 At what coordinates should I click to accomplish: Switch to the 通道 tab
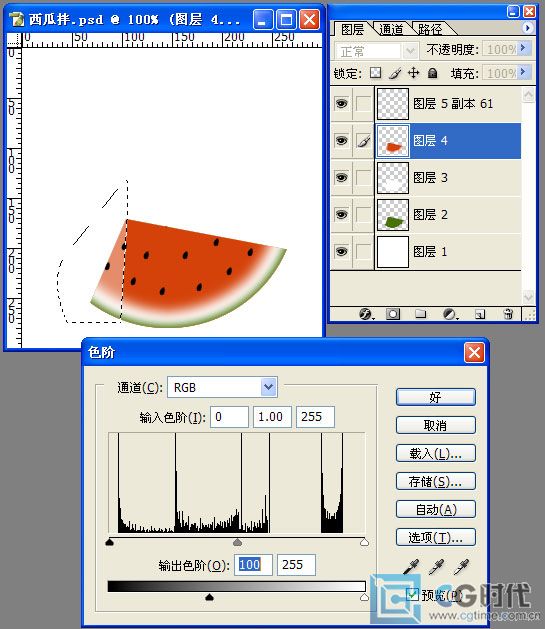pyautogui.click(x=391, y=29)
